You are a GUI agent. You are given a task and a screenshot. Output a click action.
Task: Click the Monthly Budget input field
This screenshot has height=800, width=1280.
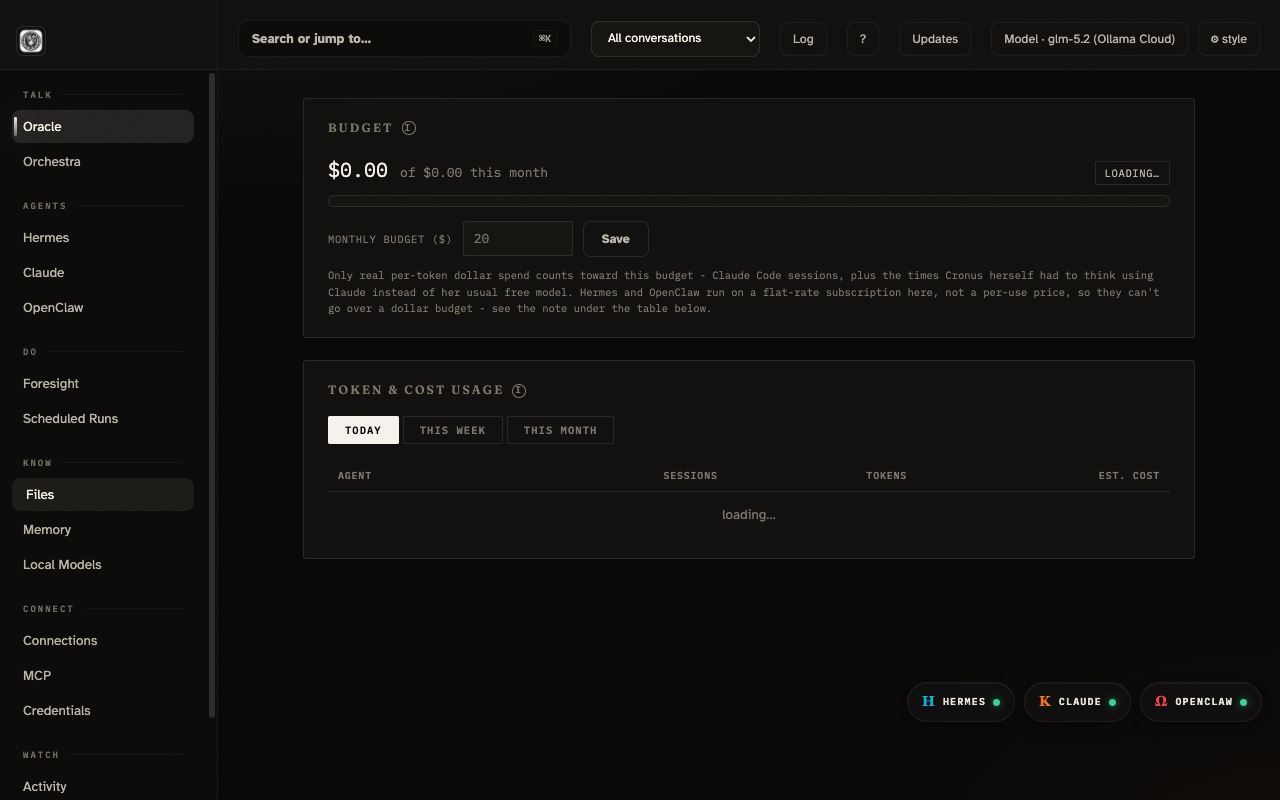[518, 239]
